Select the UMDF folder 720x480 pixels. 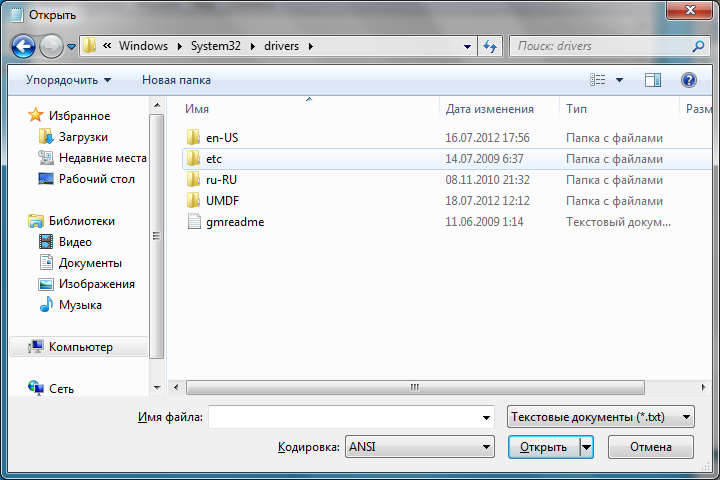point(223,201)
